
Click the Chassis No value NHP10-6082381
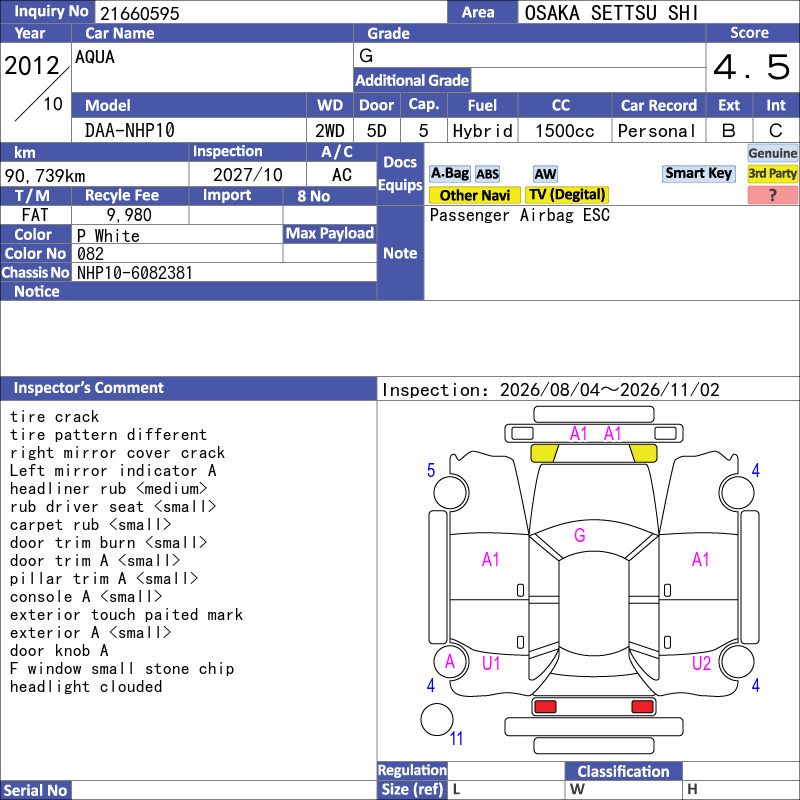(x=135, y=273)
